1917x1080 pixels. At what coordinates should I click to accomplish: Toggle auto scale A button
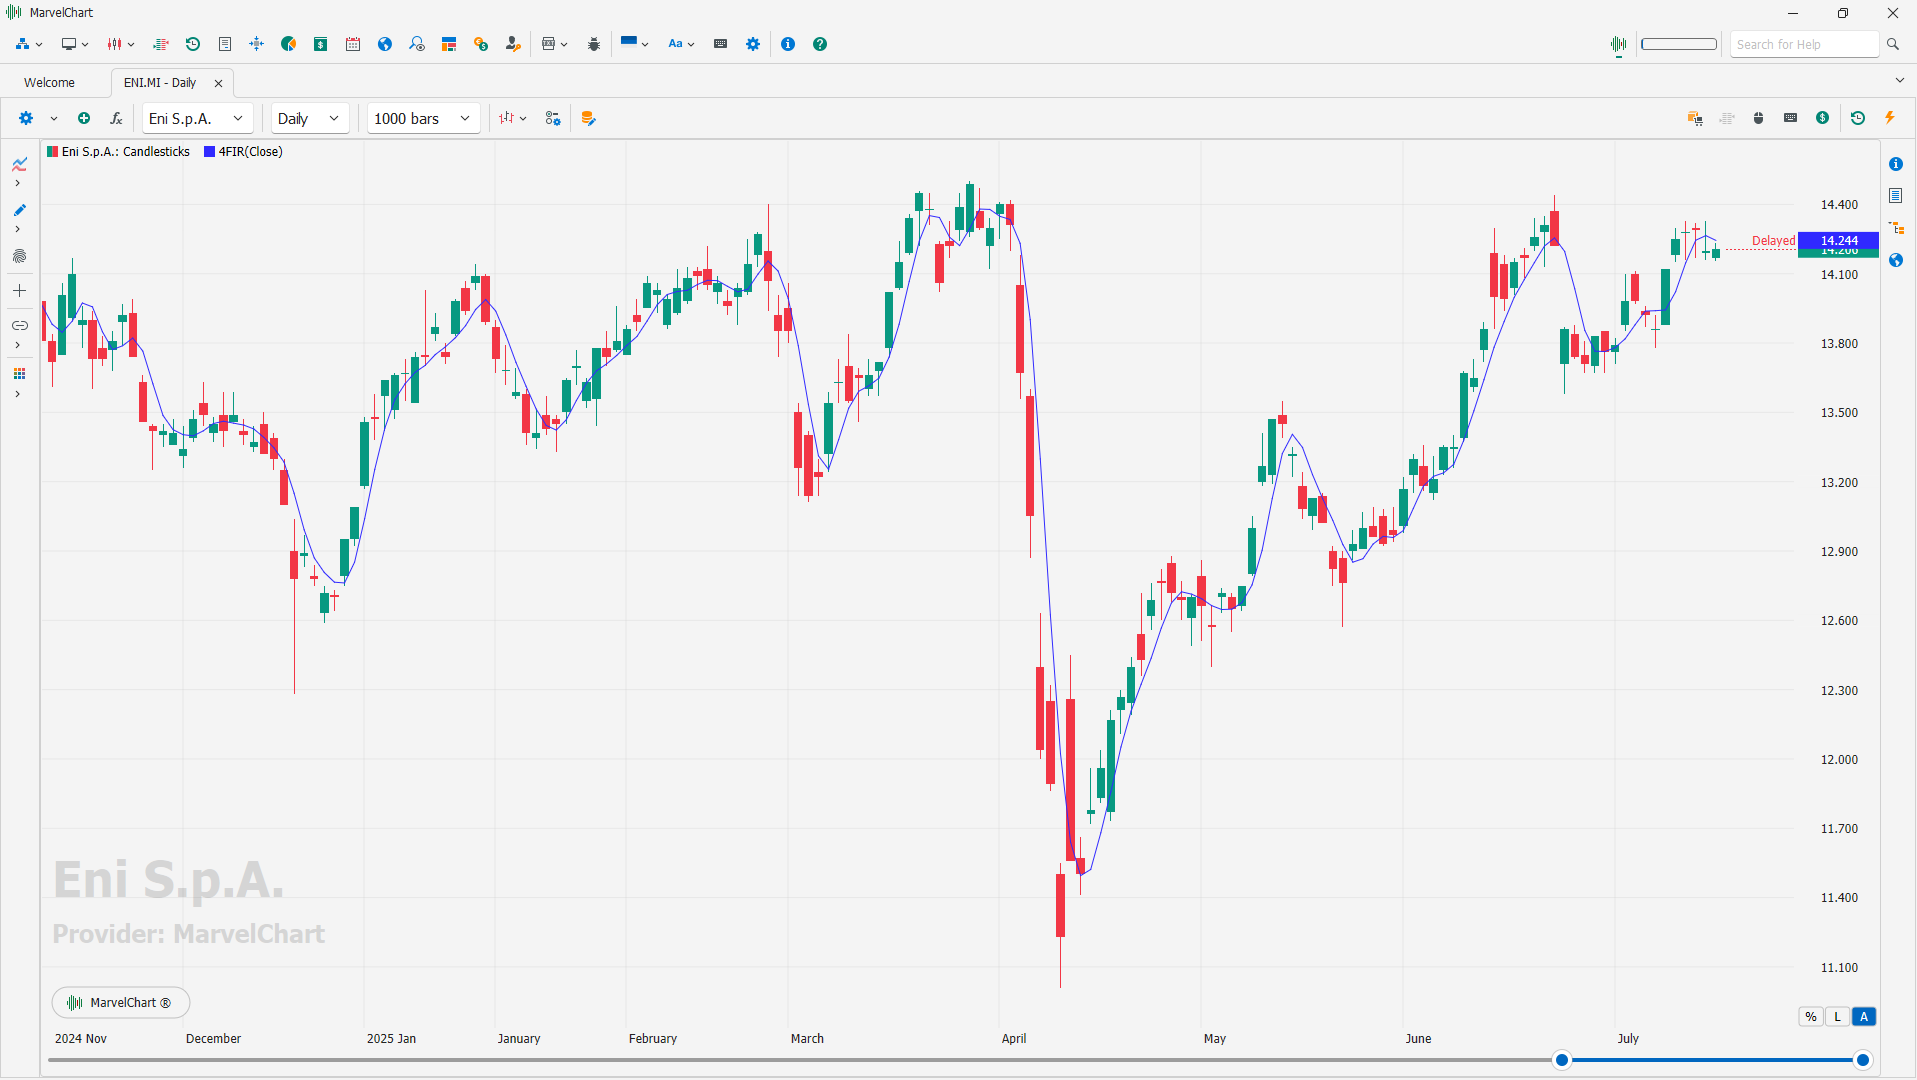pos(1864,1017)
